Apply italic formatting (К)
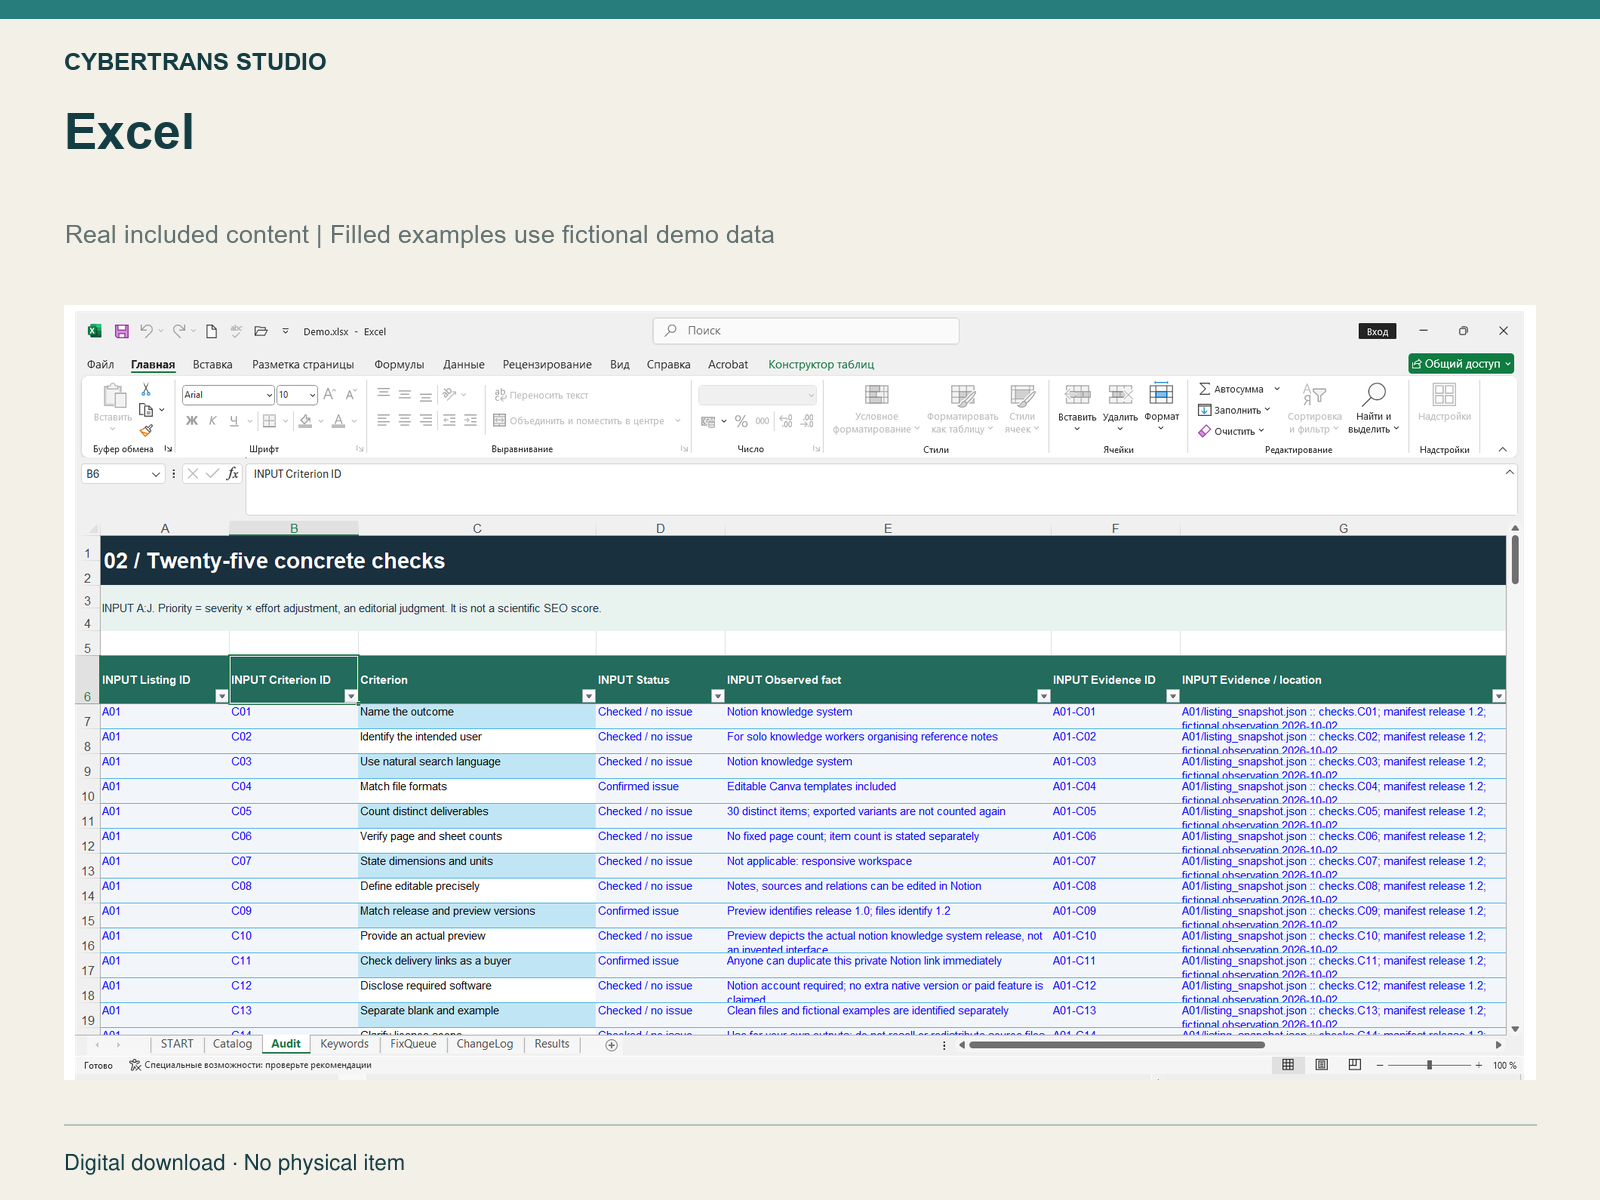This screenshot has height=1200, width=1600. pyautogui.click(x=213, y=421)
